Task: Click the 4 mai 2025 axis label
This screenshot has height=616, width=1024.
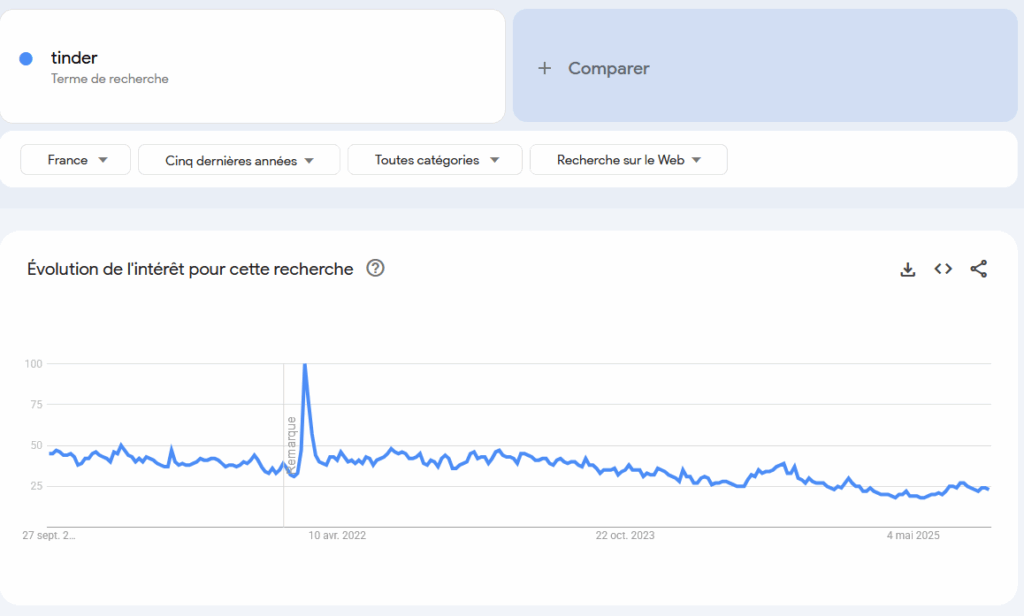Action: [913, 535]
